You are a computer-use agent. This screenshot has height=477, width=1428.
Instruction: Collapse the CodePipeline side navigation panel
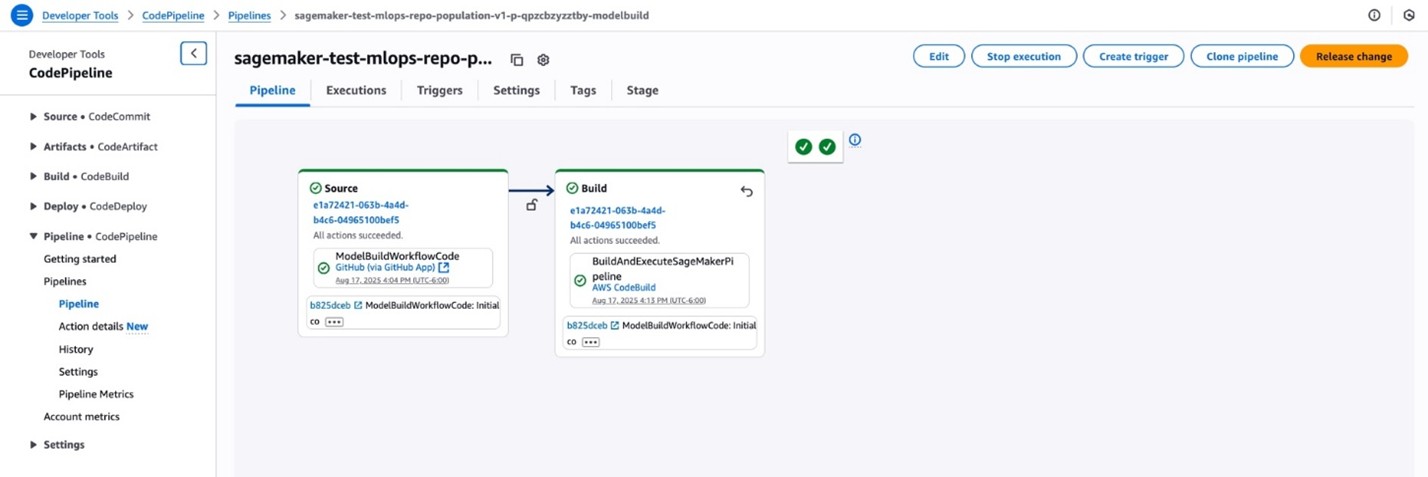[x=193, y=54]
